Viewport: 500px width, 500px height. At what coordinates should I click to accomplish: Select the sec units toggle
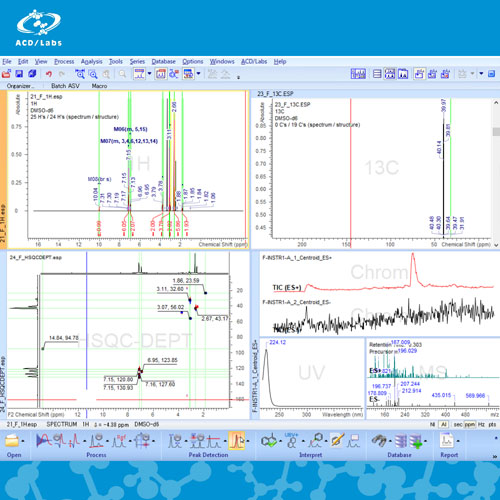pyautogui.click(x=458, y=424)
